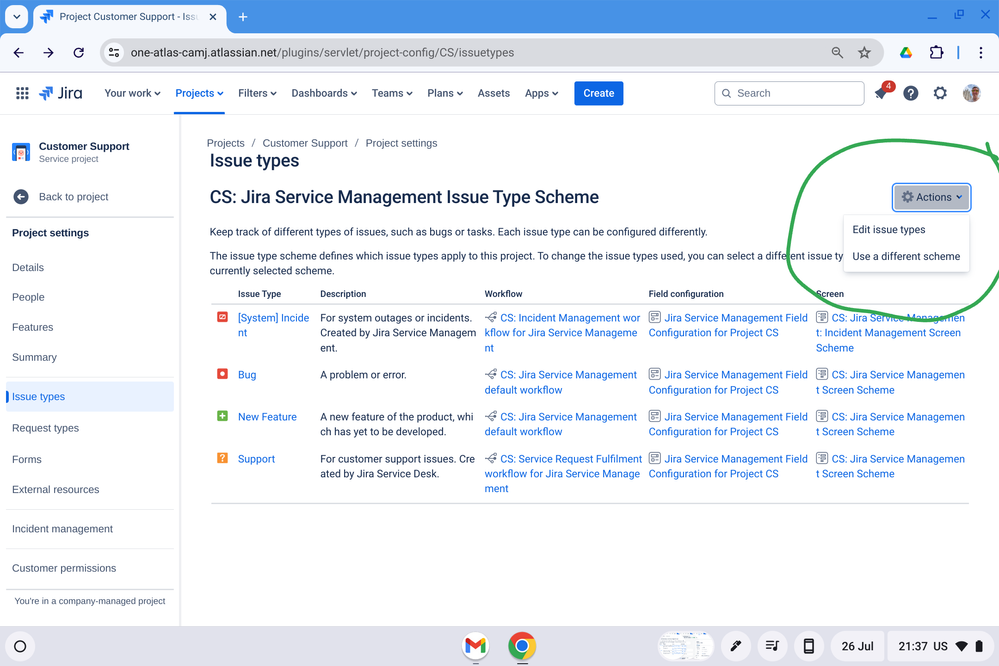Expand the Dashboards dropdown menu
Image resolution: width=999 pixels, height=666 pixels.
point(324,93)
